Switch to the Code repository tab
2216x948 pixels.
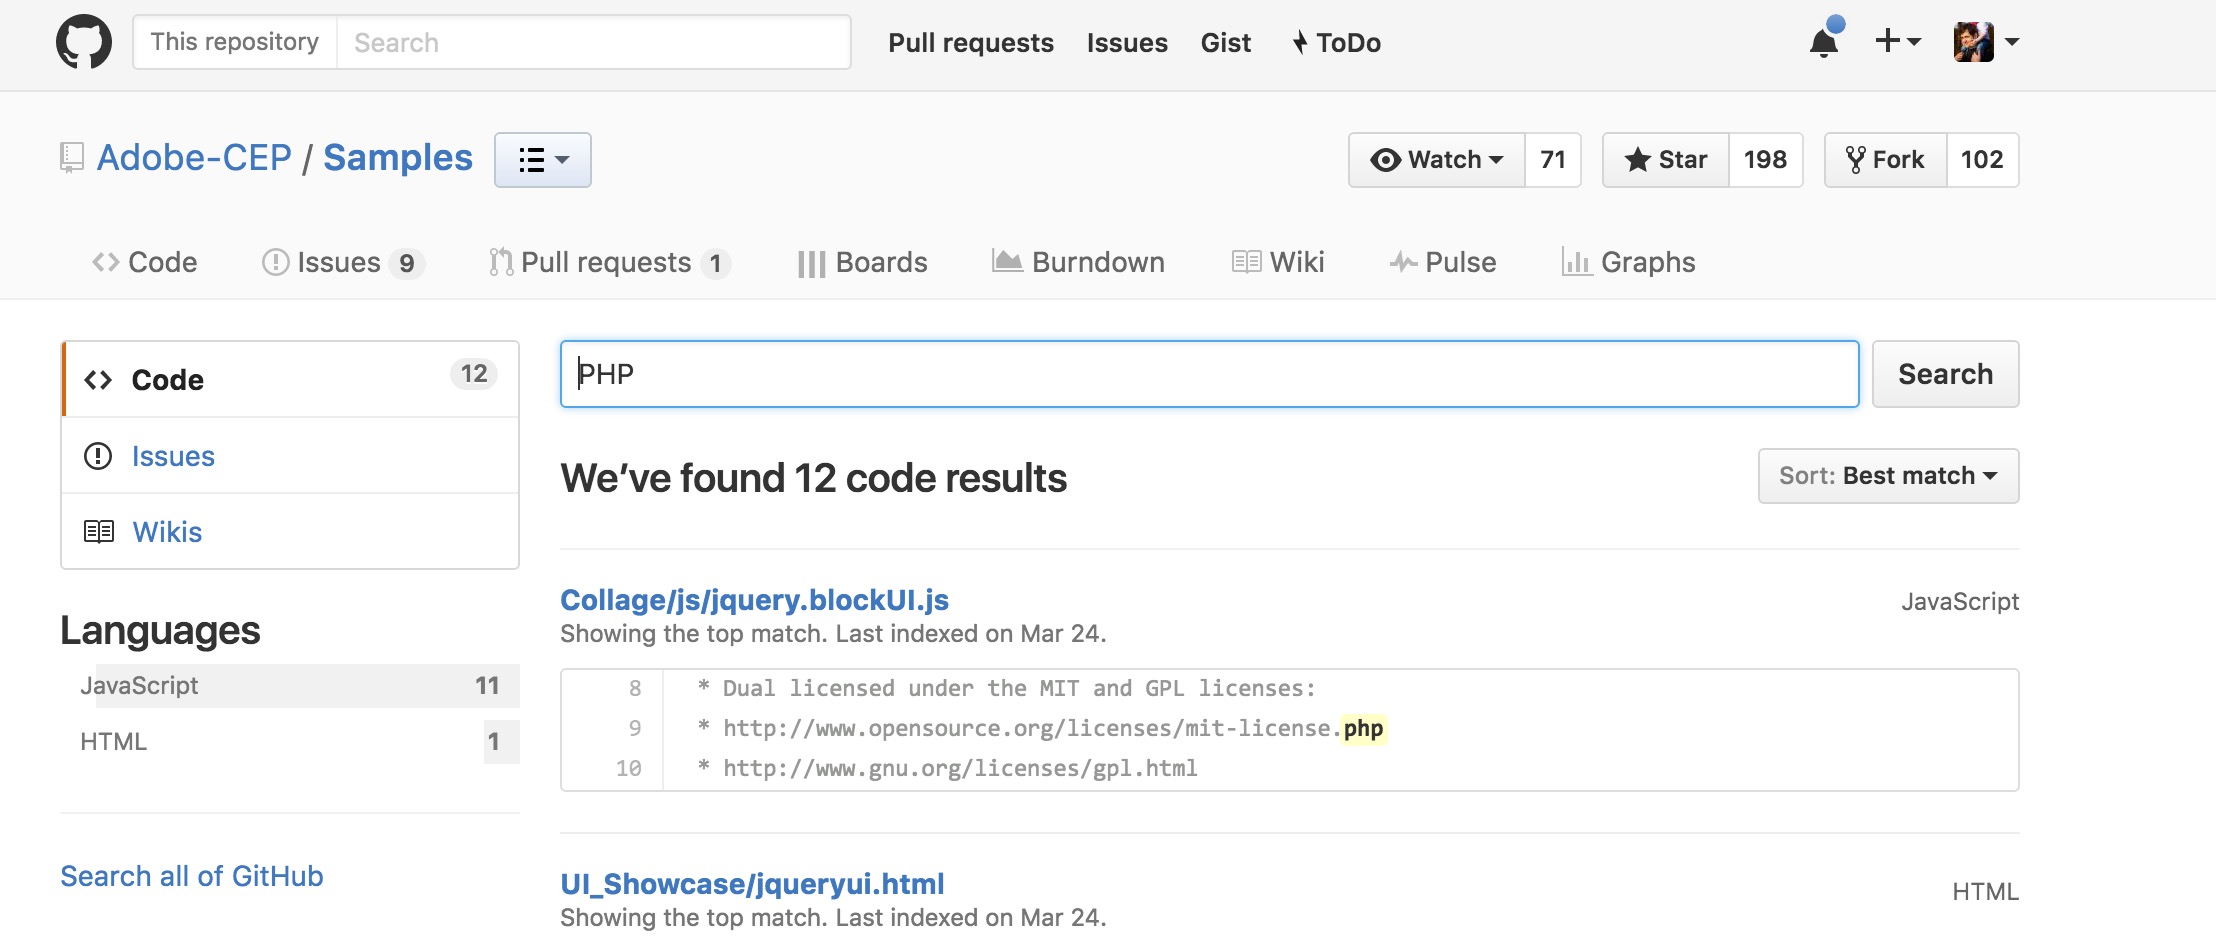(x=145, y=262)
